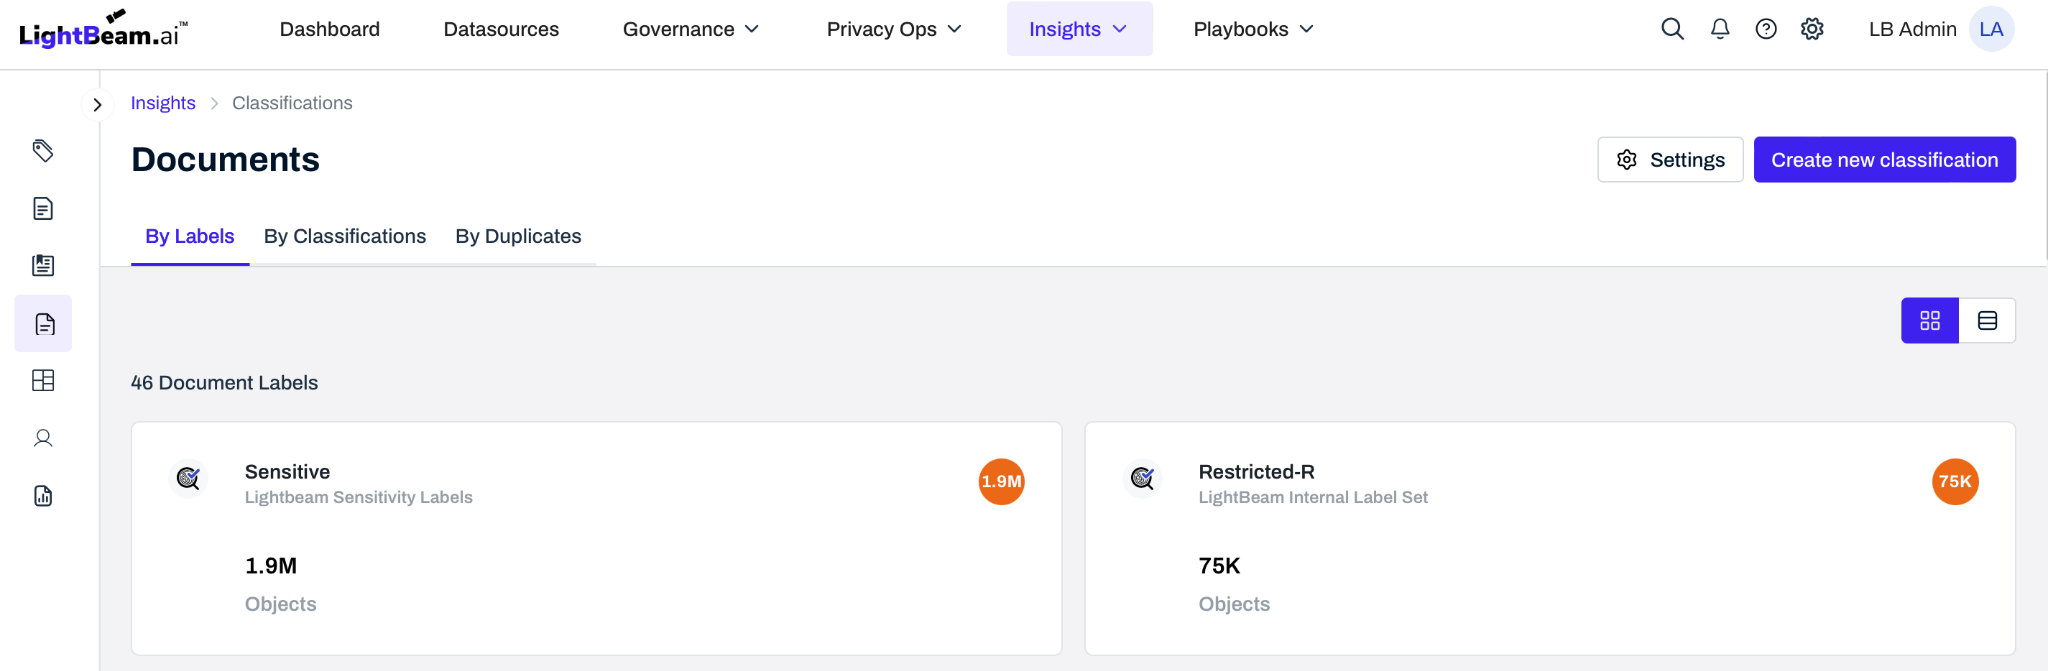
Task: Select the tag icon in sidebar
Action: pyautogui.click(x=43, y=151)
